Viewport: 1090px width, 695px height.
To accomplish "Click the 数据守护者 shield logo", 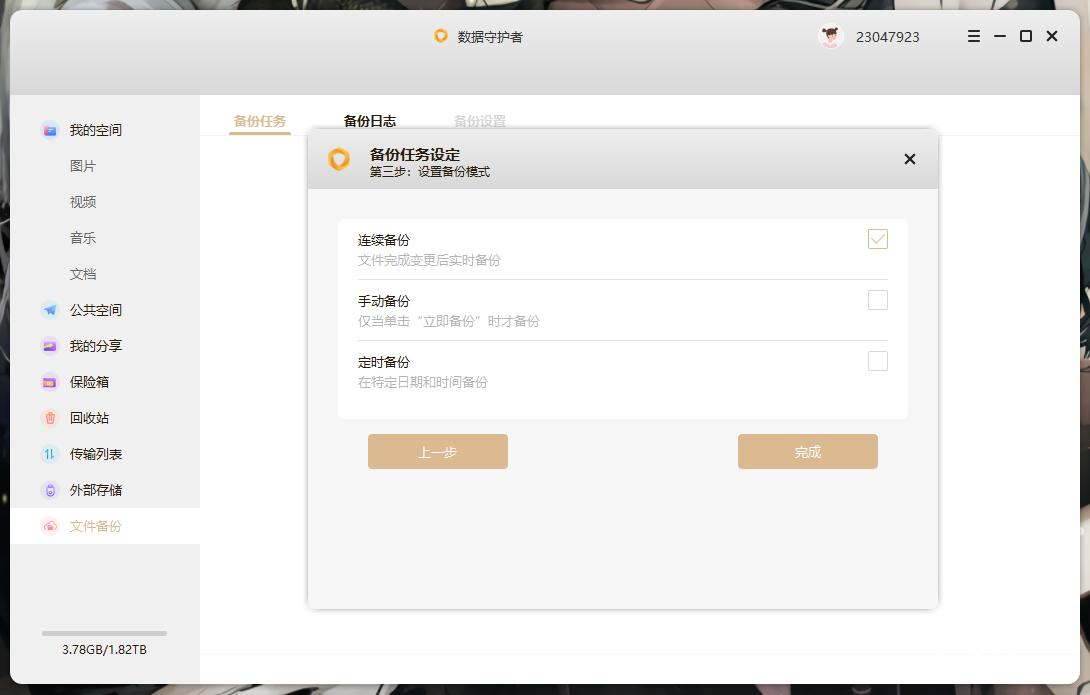I will pyautogui.click(x=441, y=36).
